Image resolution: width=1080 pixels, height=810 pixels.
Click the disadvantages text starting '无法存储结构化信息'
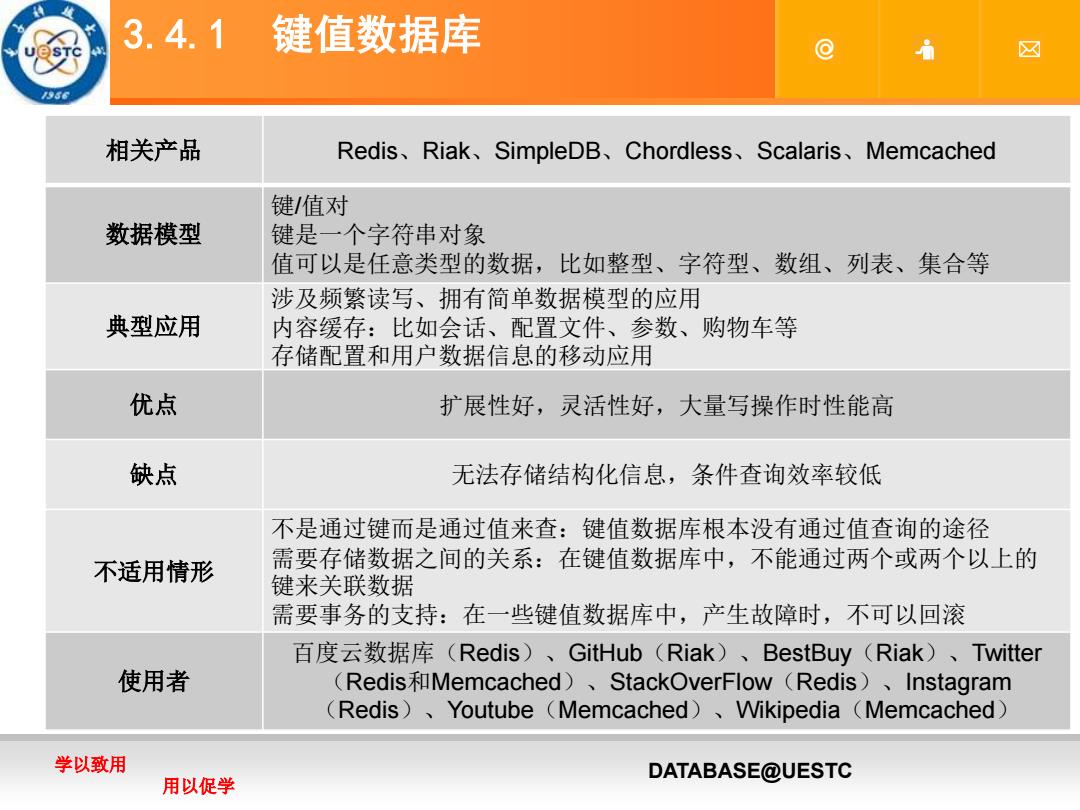(667, 474)
